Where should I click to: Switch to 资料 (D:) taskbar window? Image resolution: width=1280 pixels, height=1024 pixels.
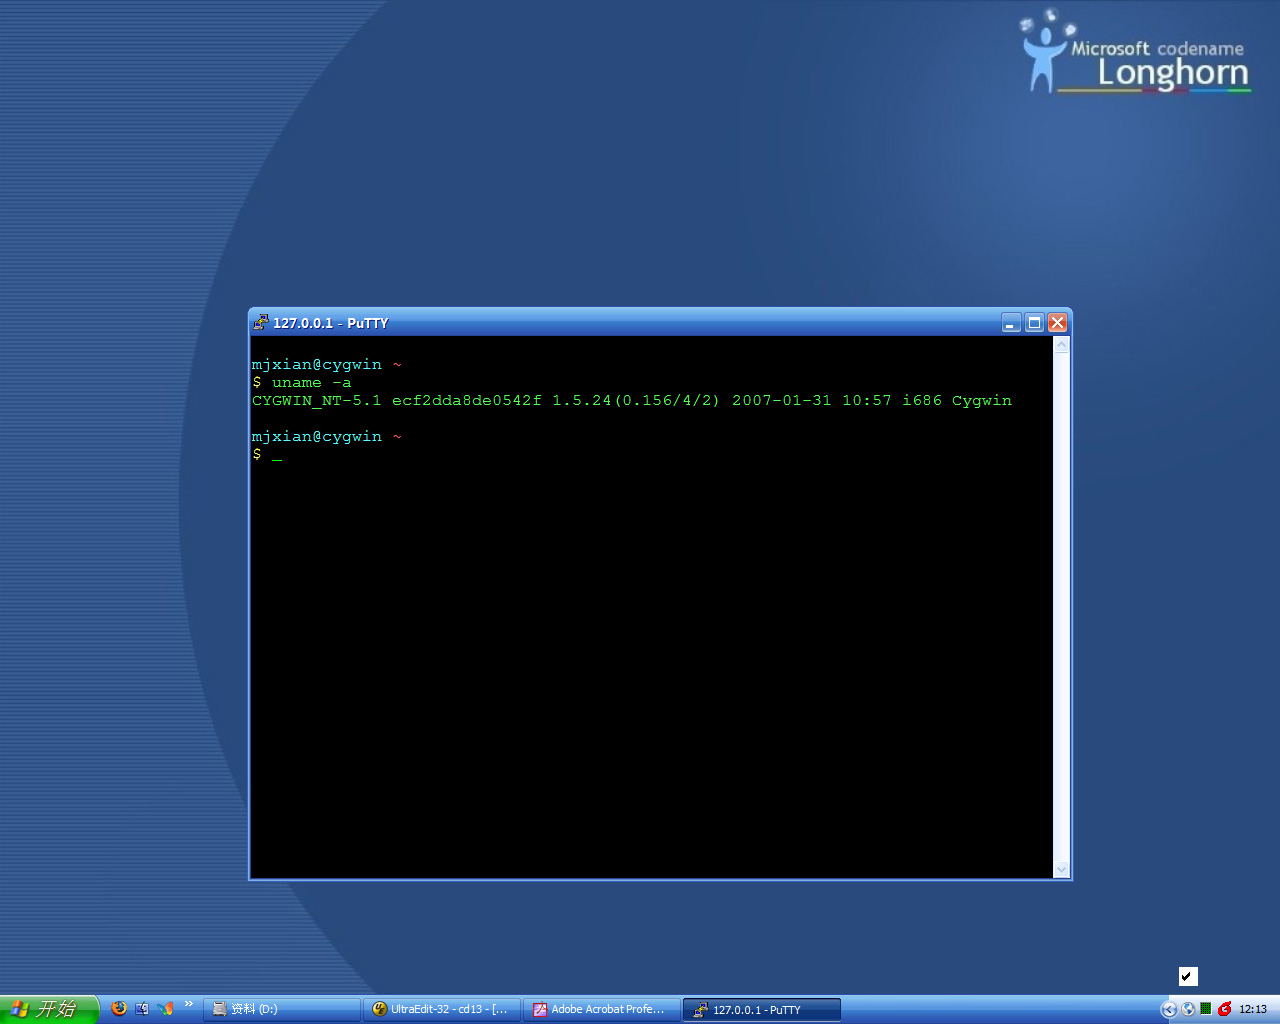(x=282, y=1010)
